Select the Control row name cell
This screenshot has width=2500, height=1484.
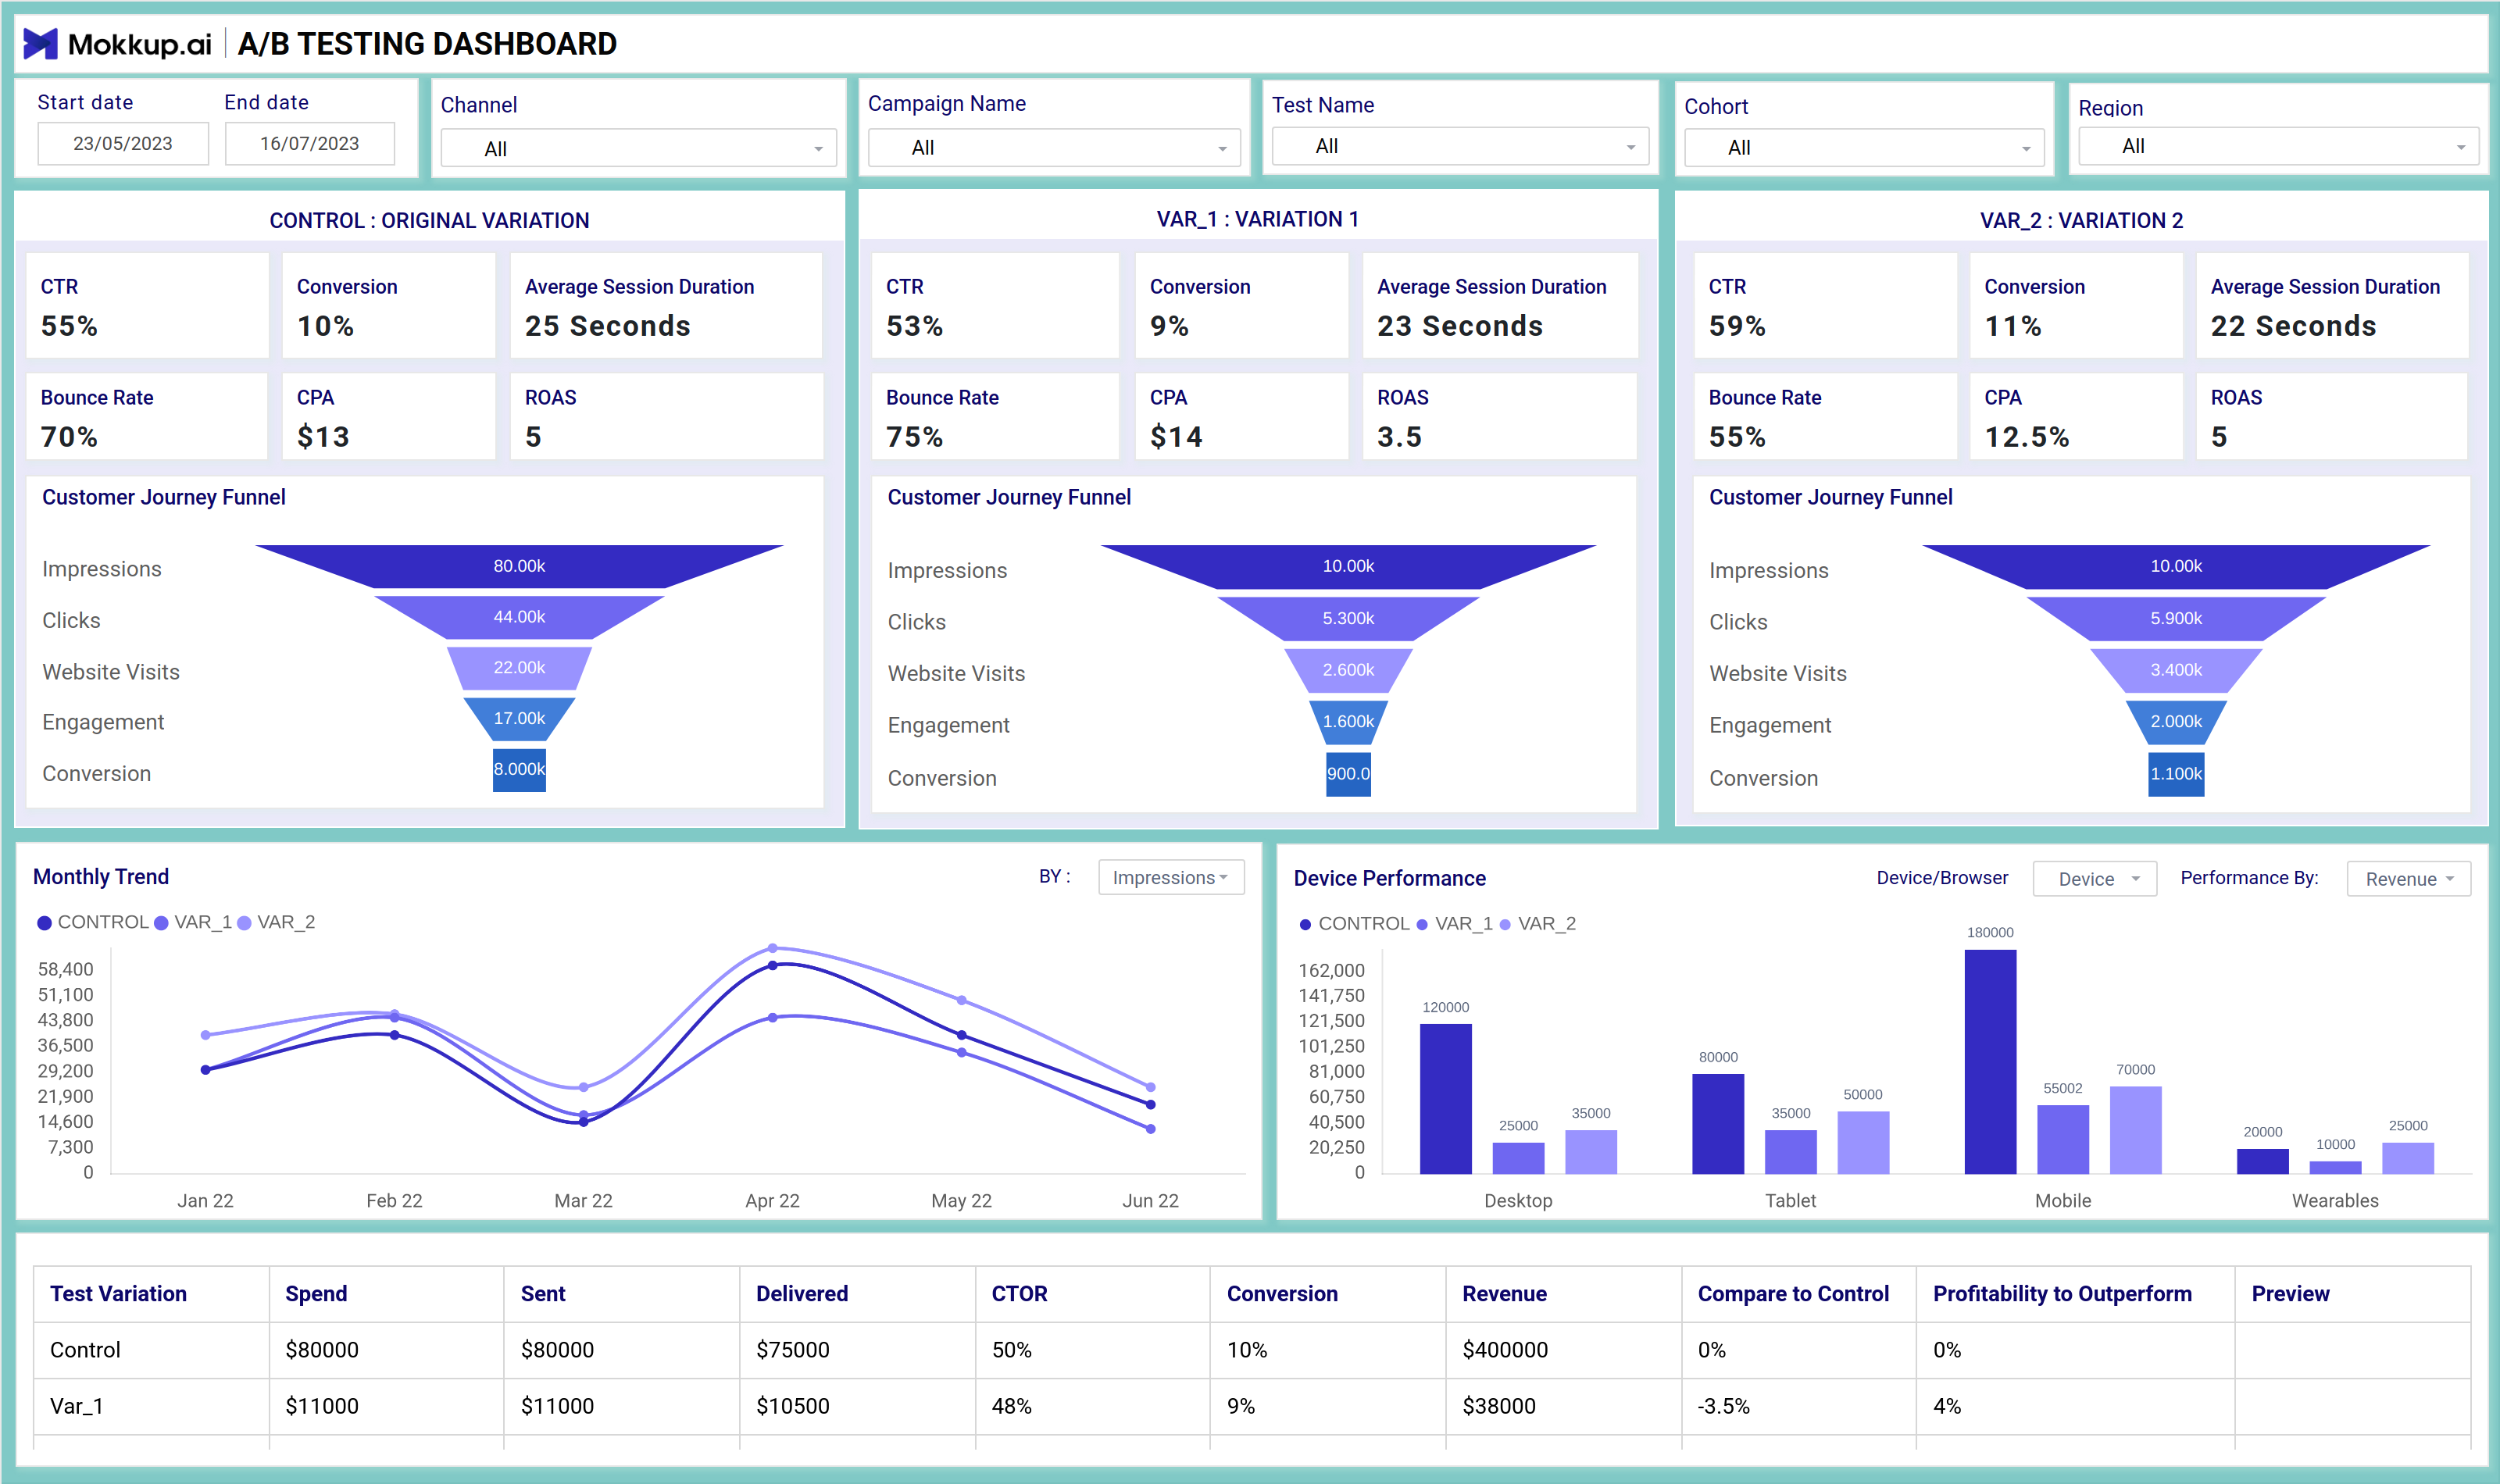(151, 1350)
